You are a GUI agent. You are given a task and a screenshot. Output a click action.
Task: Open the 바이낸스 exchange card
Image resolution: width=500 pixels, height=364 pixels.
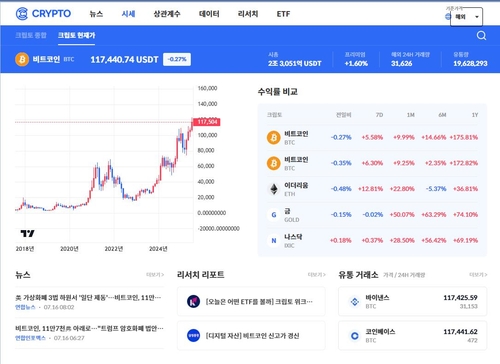tap(413, 301)
